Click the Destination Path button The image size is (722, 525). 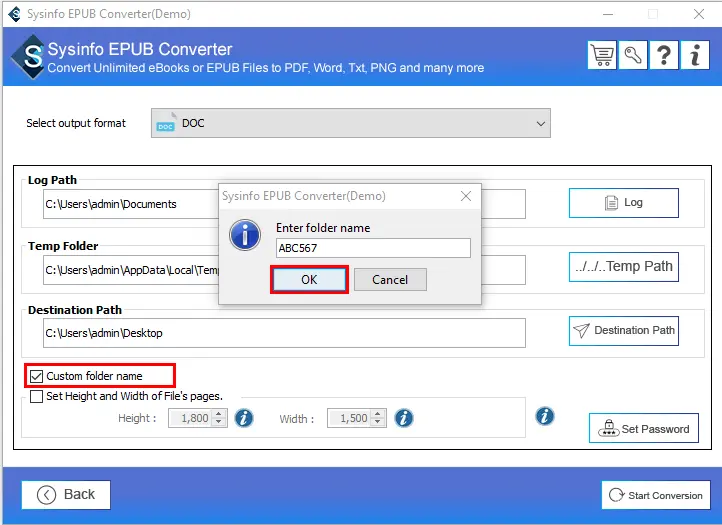(623, 331)
